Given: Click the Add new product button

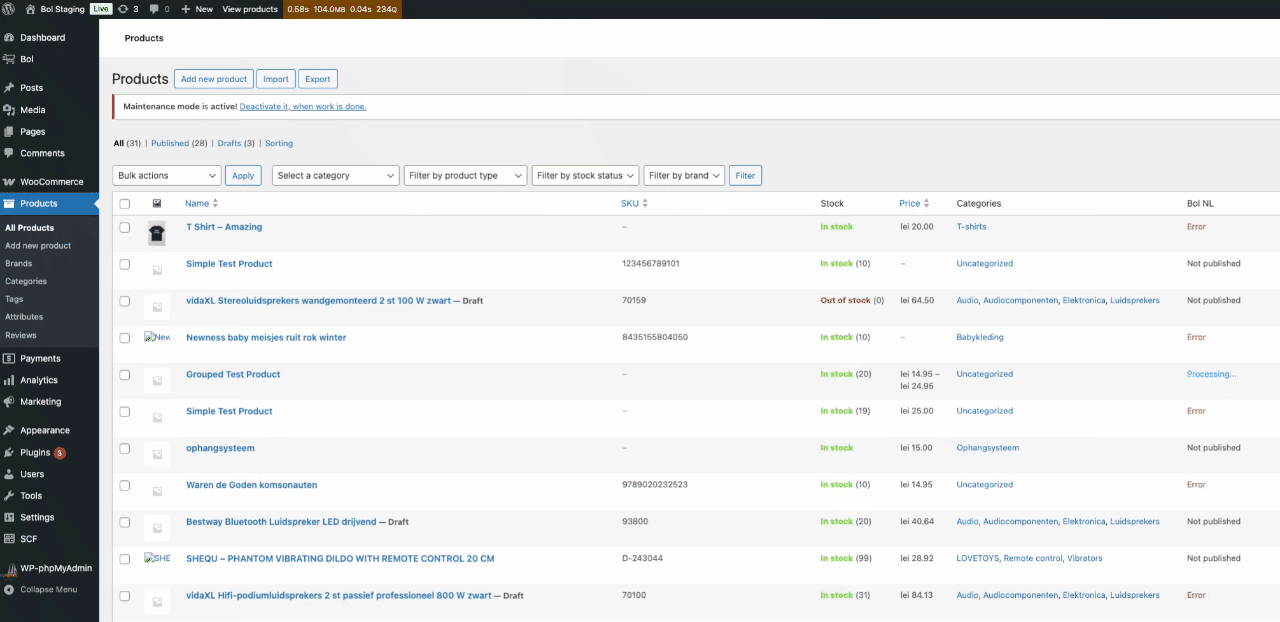Looking at the screenshot, I should tap(212, 79).
